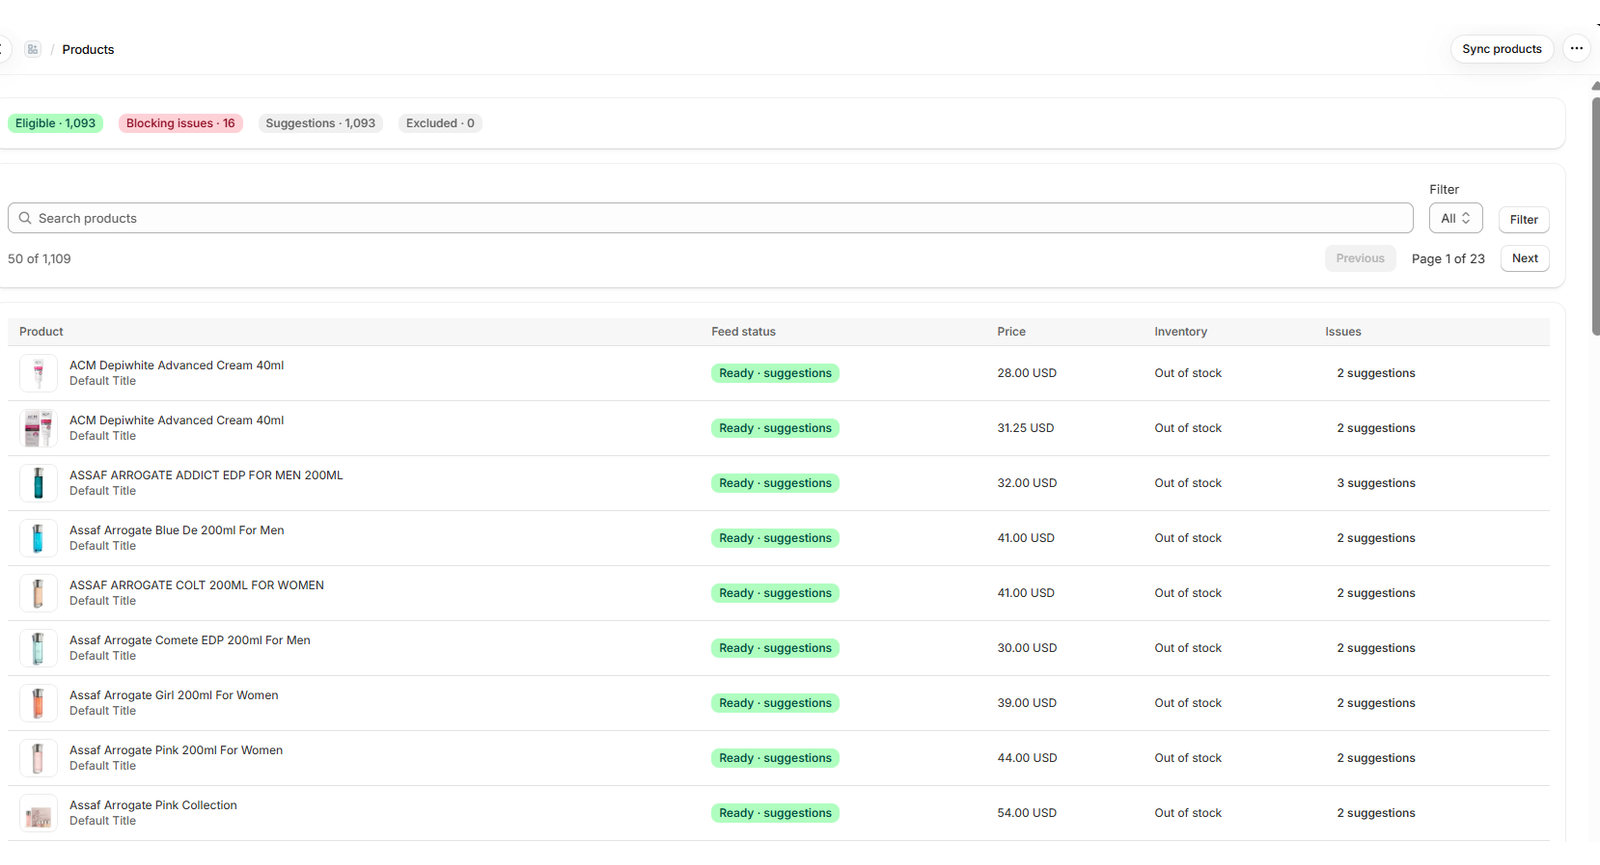Click 'Assaf Arrogate Blue De 200ml For Men'
This screenshot has height=865, width=1600.
click(177, 530)
